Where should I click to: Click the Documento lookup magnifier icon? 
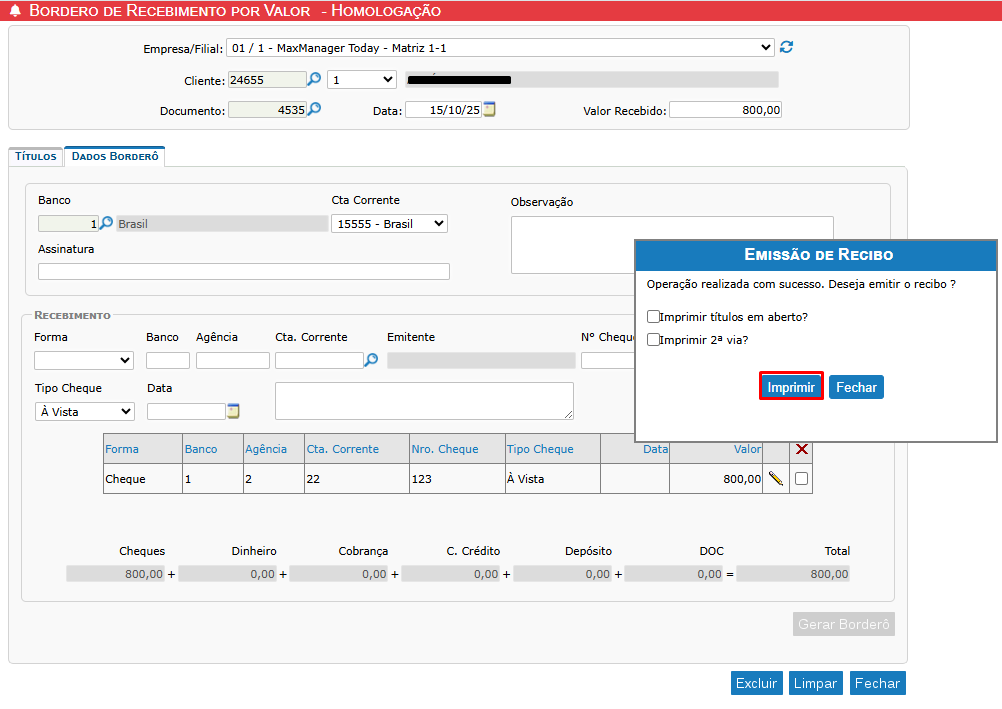click(x=314, y=110)
